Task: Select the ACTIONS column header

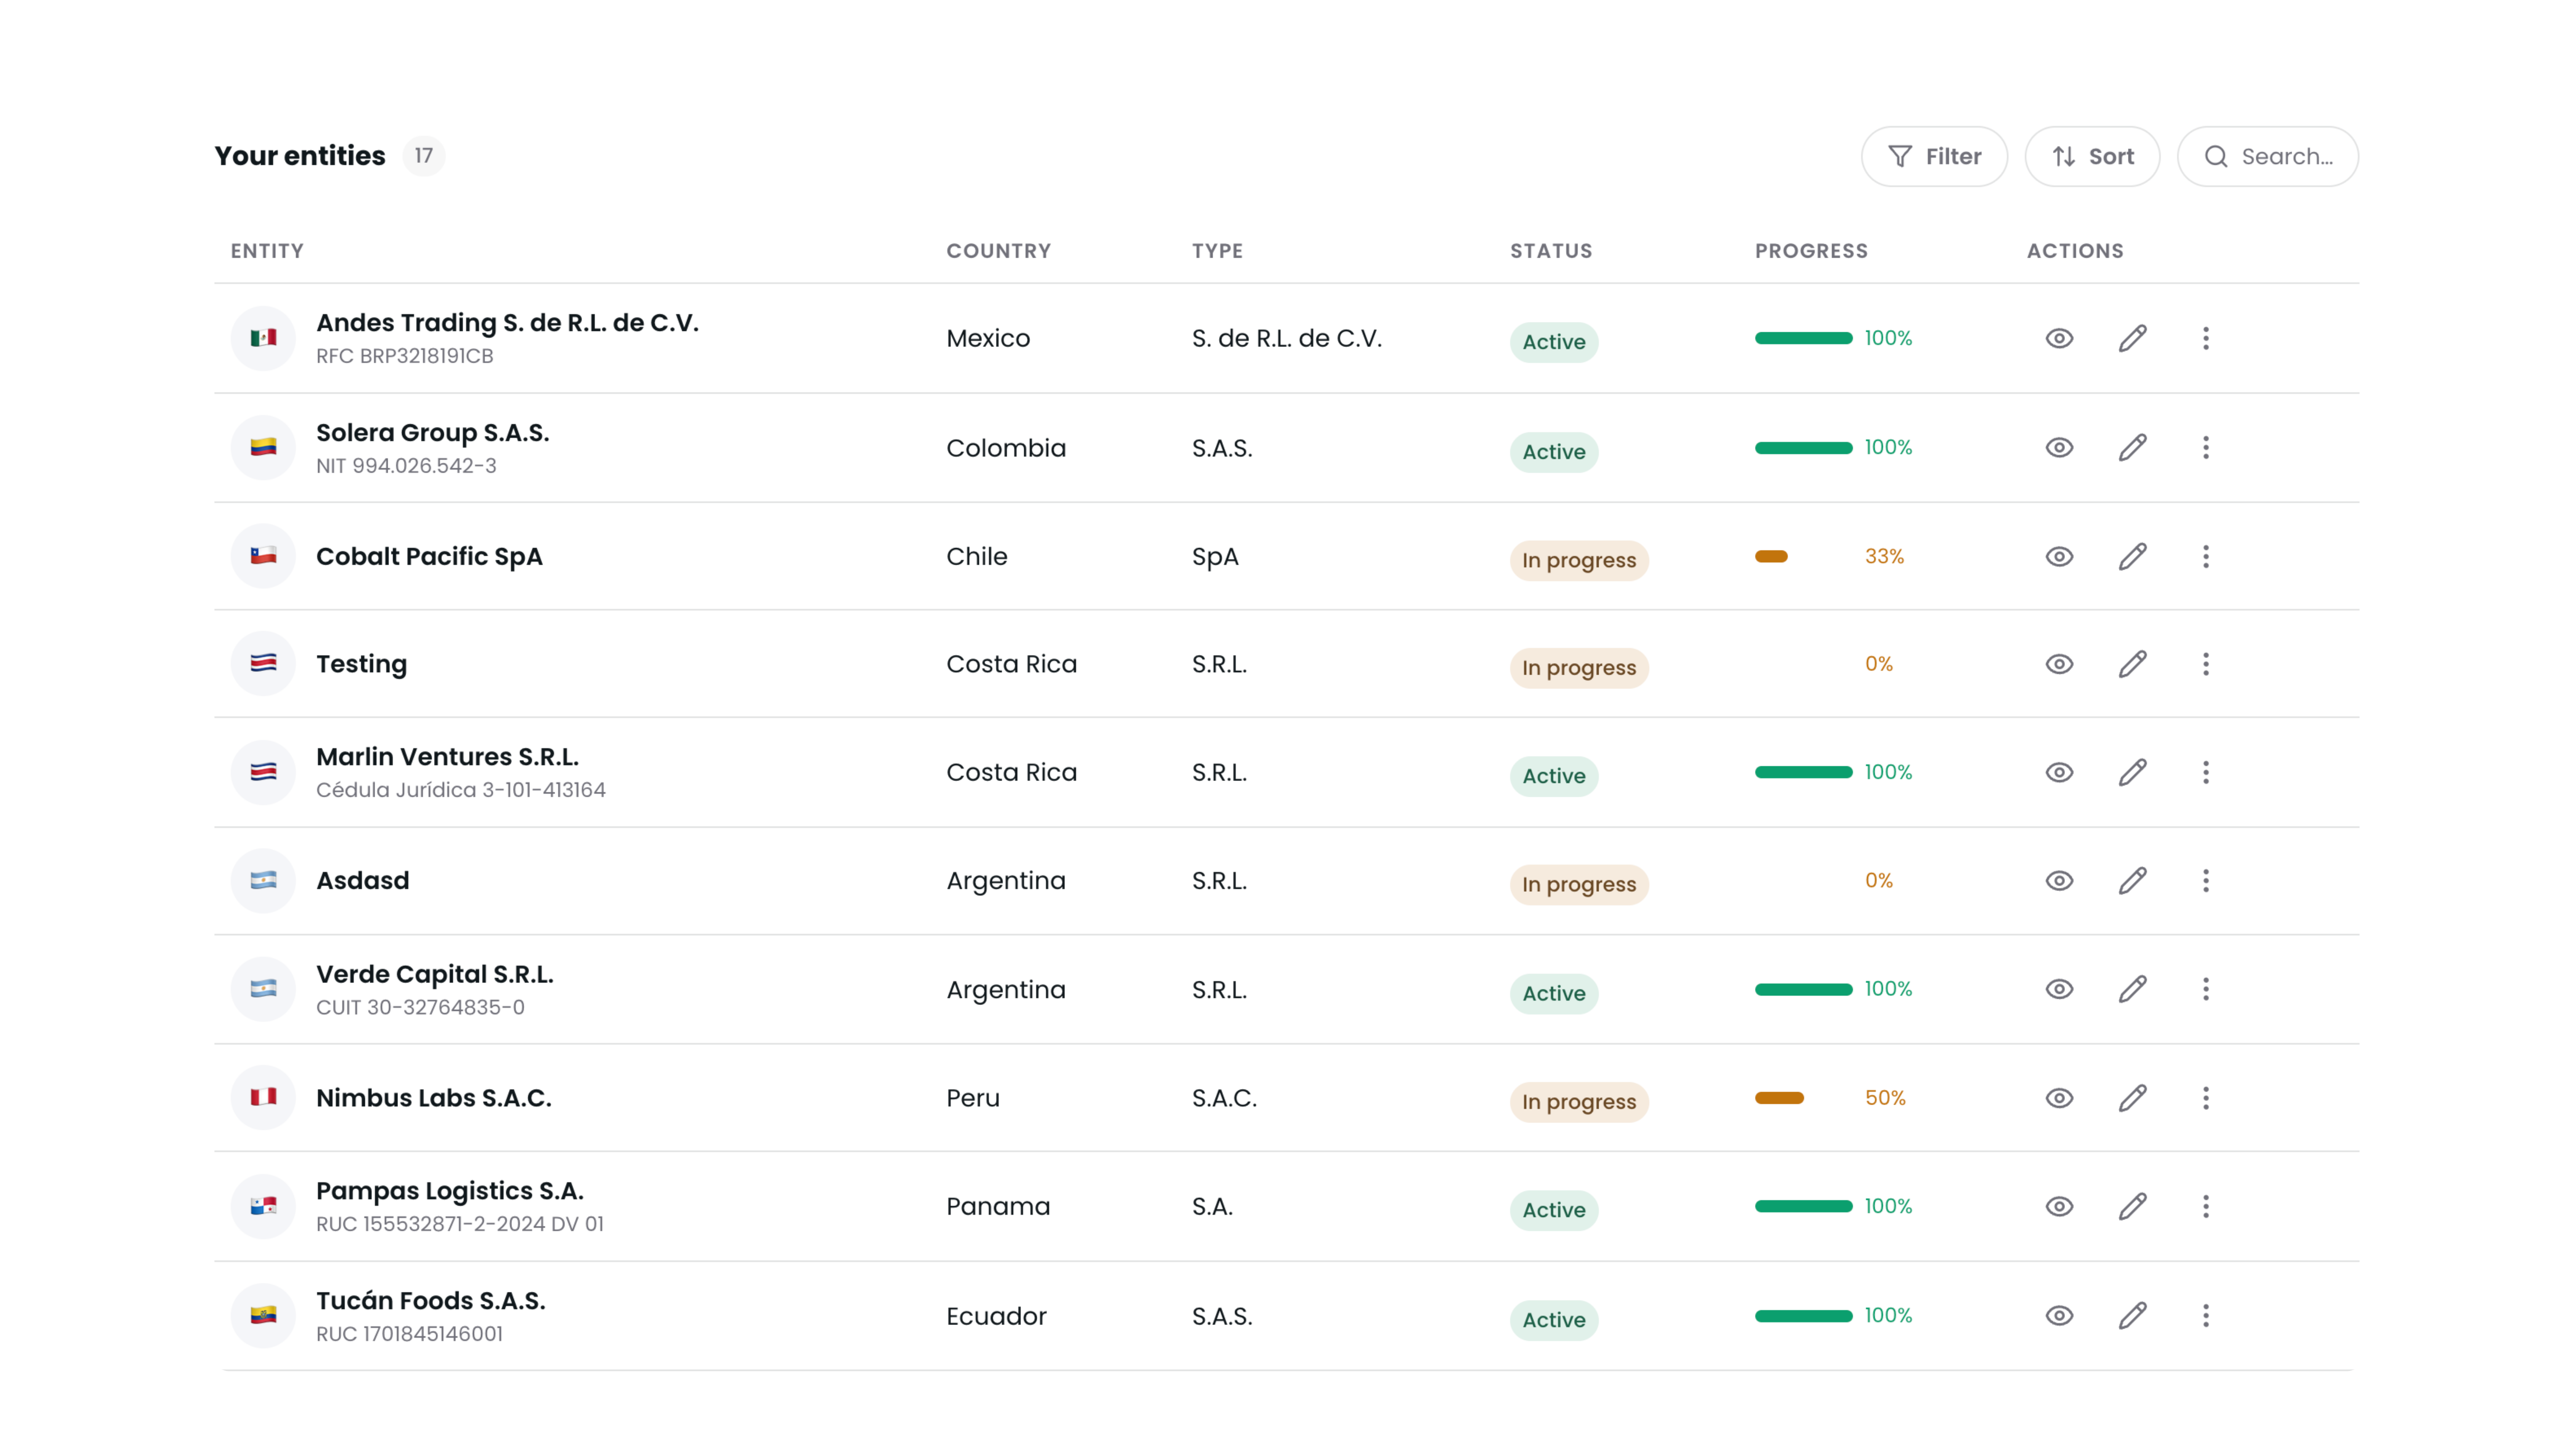Action: 2075,251
